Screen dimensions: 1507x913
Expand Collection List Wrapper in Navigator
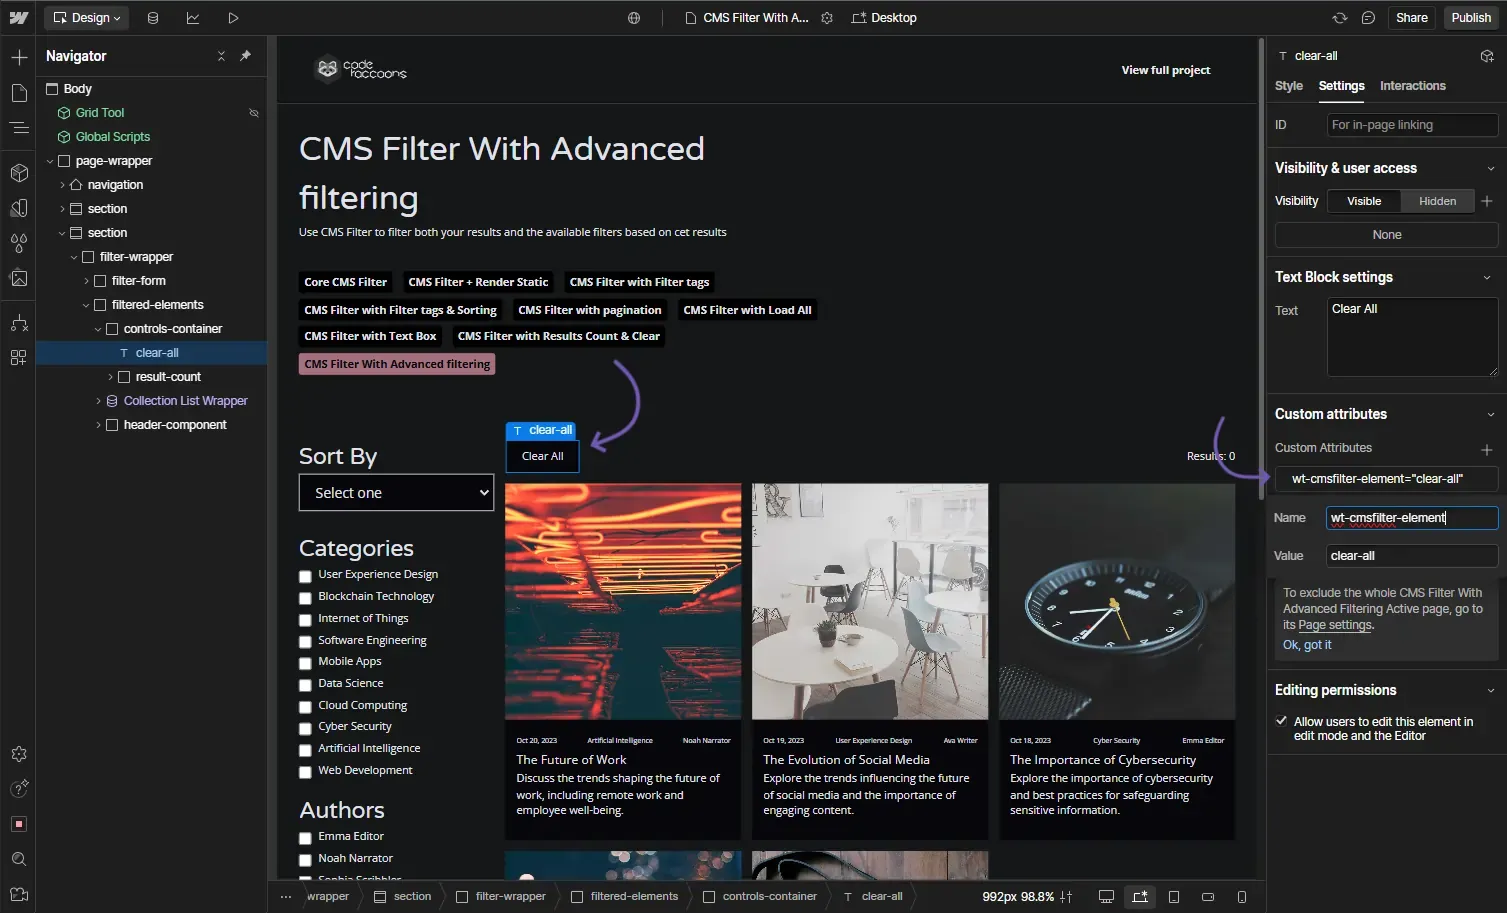pos(98,401)
